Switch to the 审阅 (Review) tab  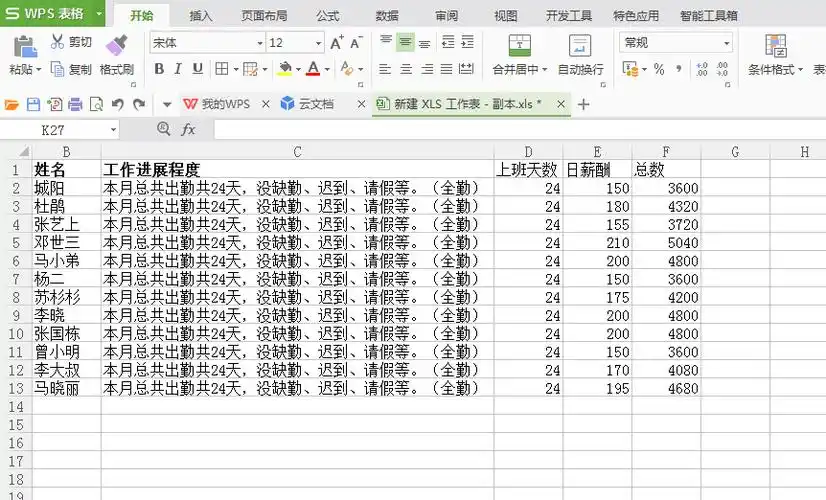[447, 16]
